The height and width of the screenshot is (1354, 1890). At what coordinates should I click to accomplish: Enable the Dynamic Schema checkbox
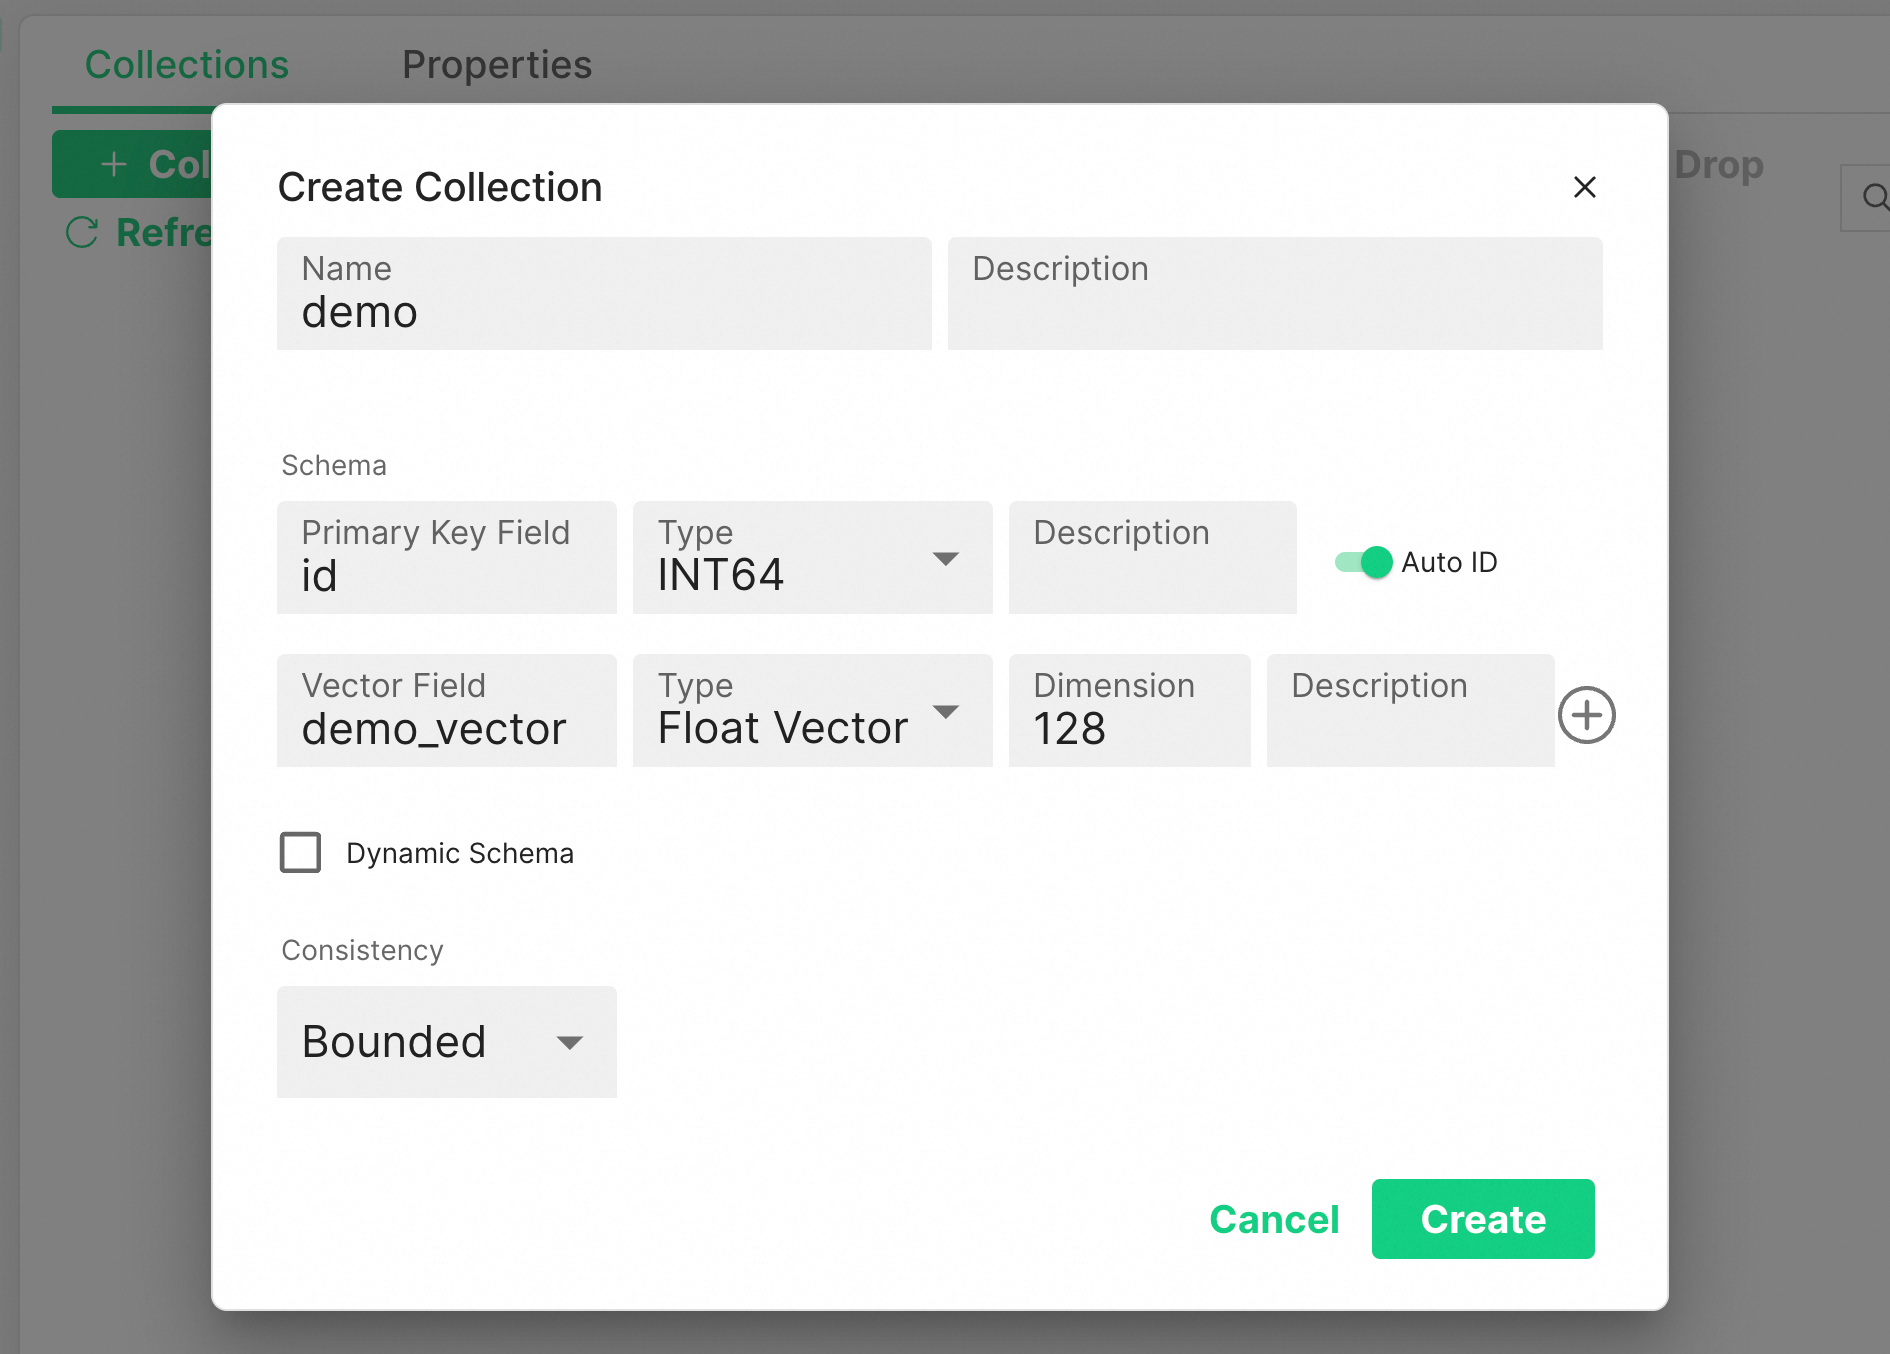pos(300,853)
